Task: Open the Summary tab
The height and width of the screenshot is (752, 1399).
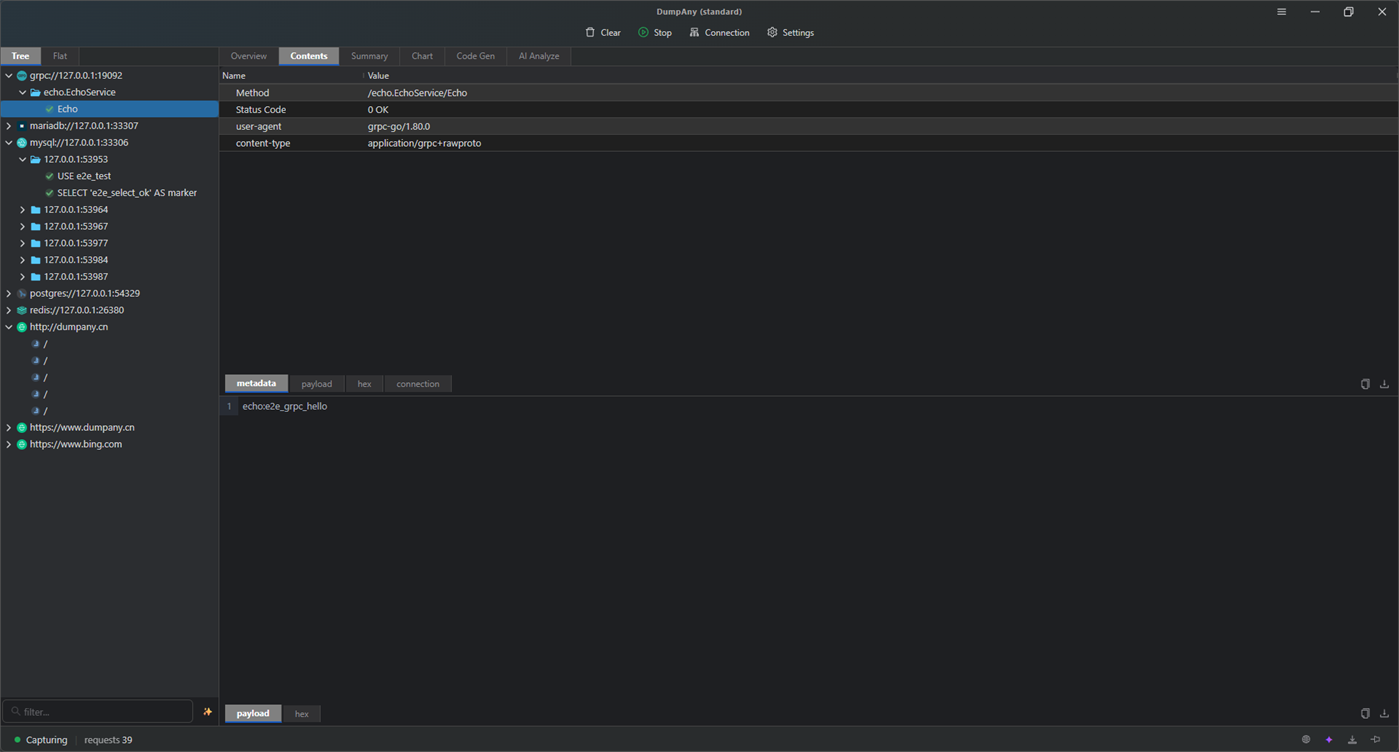Action: [x=369, y=56]
